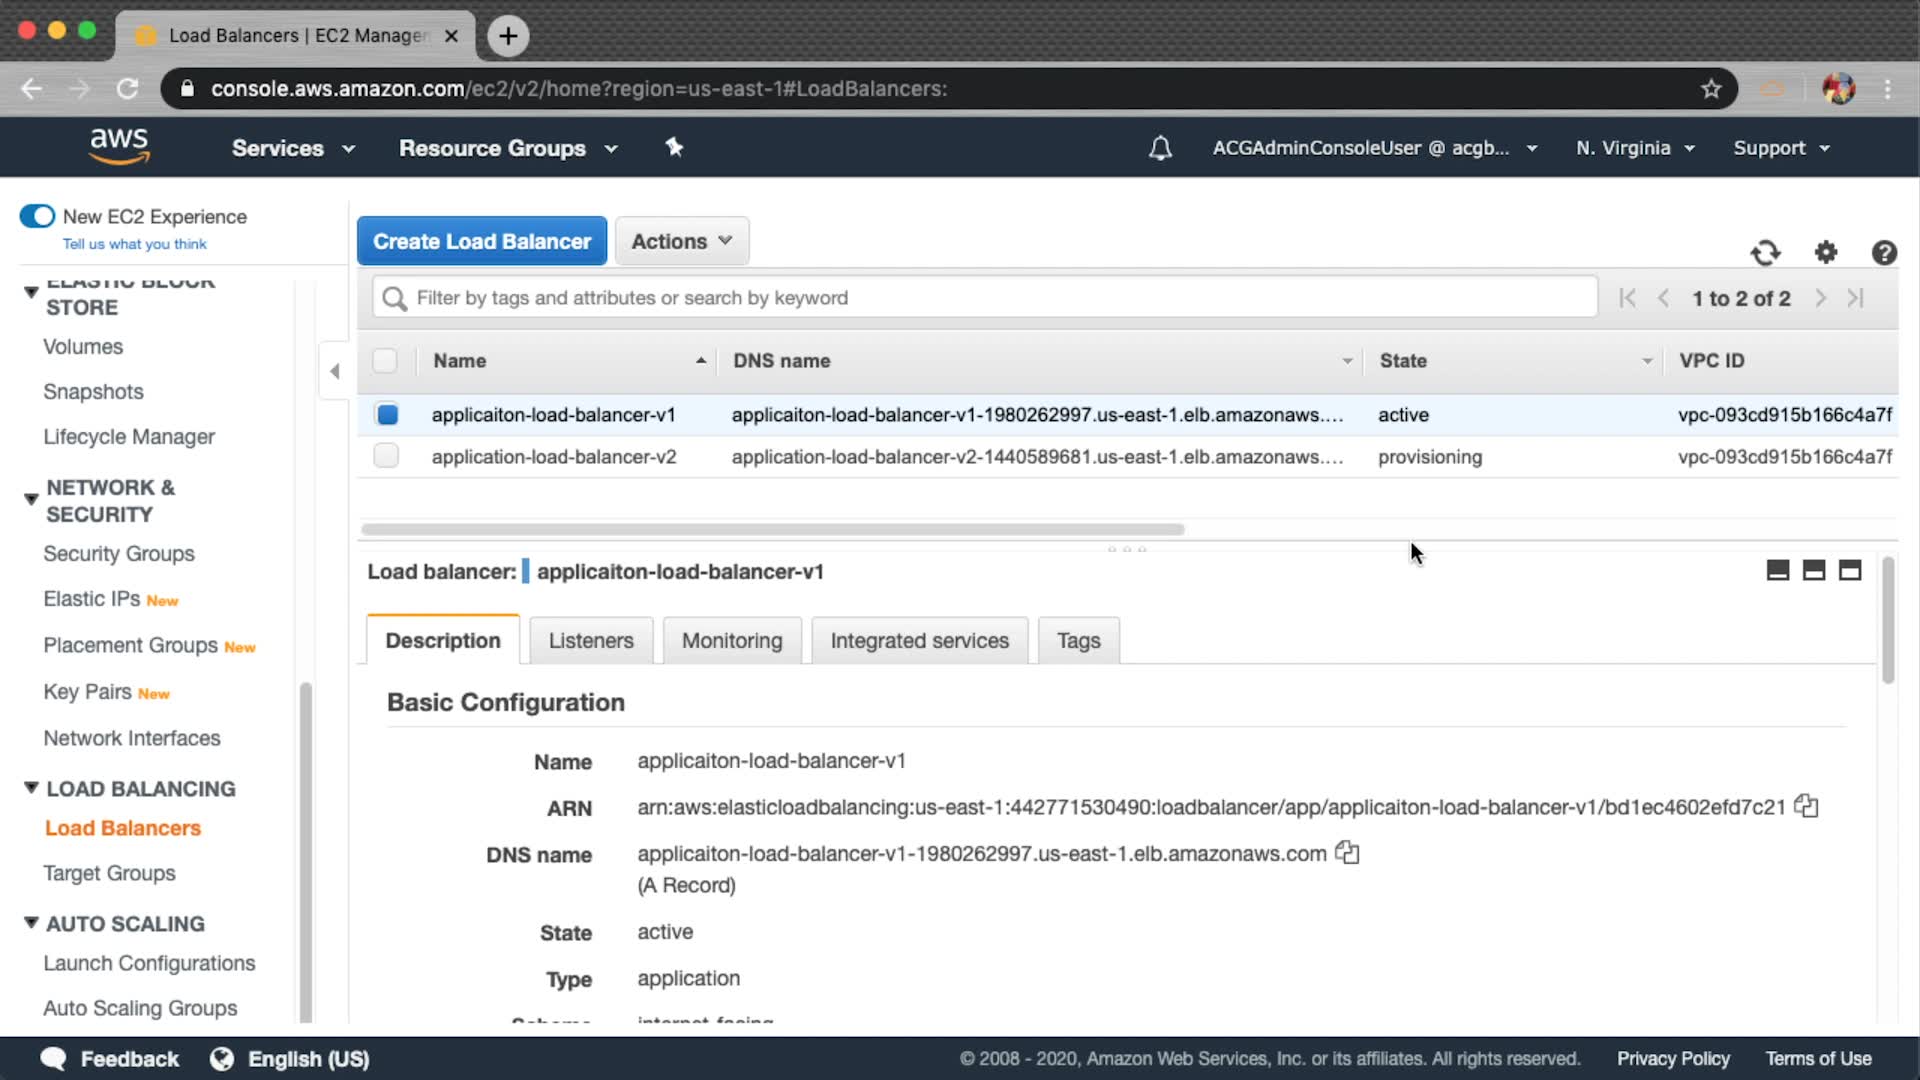Copy the ARN using copy icon
This screenshot has height=1080, width=1920.
click(x=1806, y=806)
